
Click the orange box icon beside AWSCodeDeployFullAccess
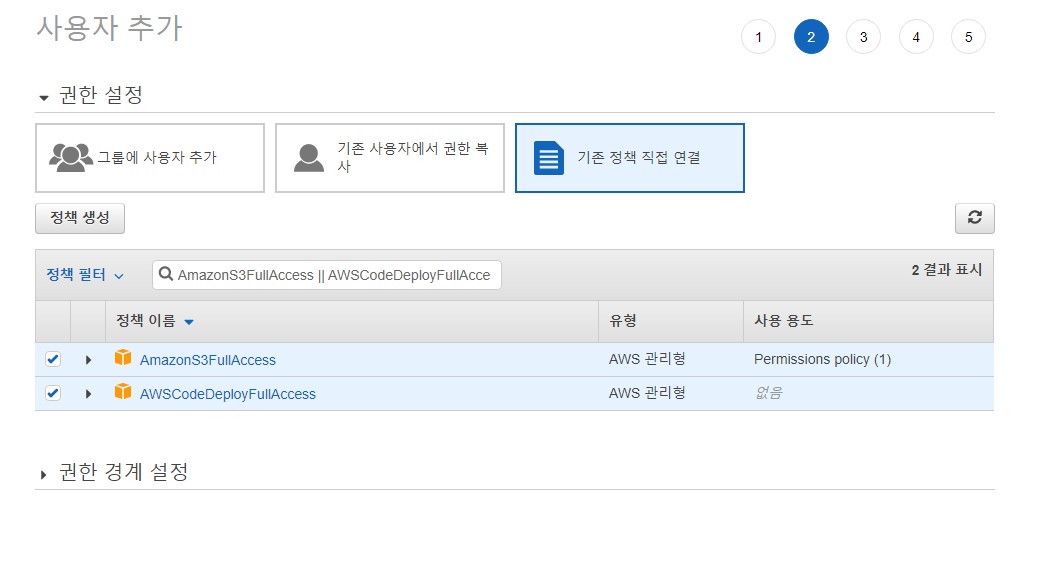(123, 392)
